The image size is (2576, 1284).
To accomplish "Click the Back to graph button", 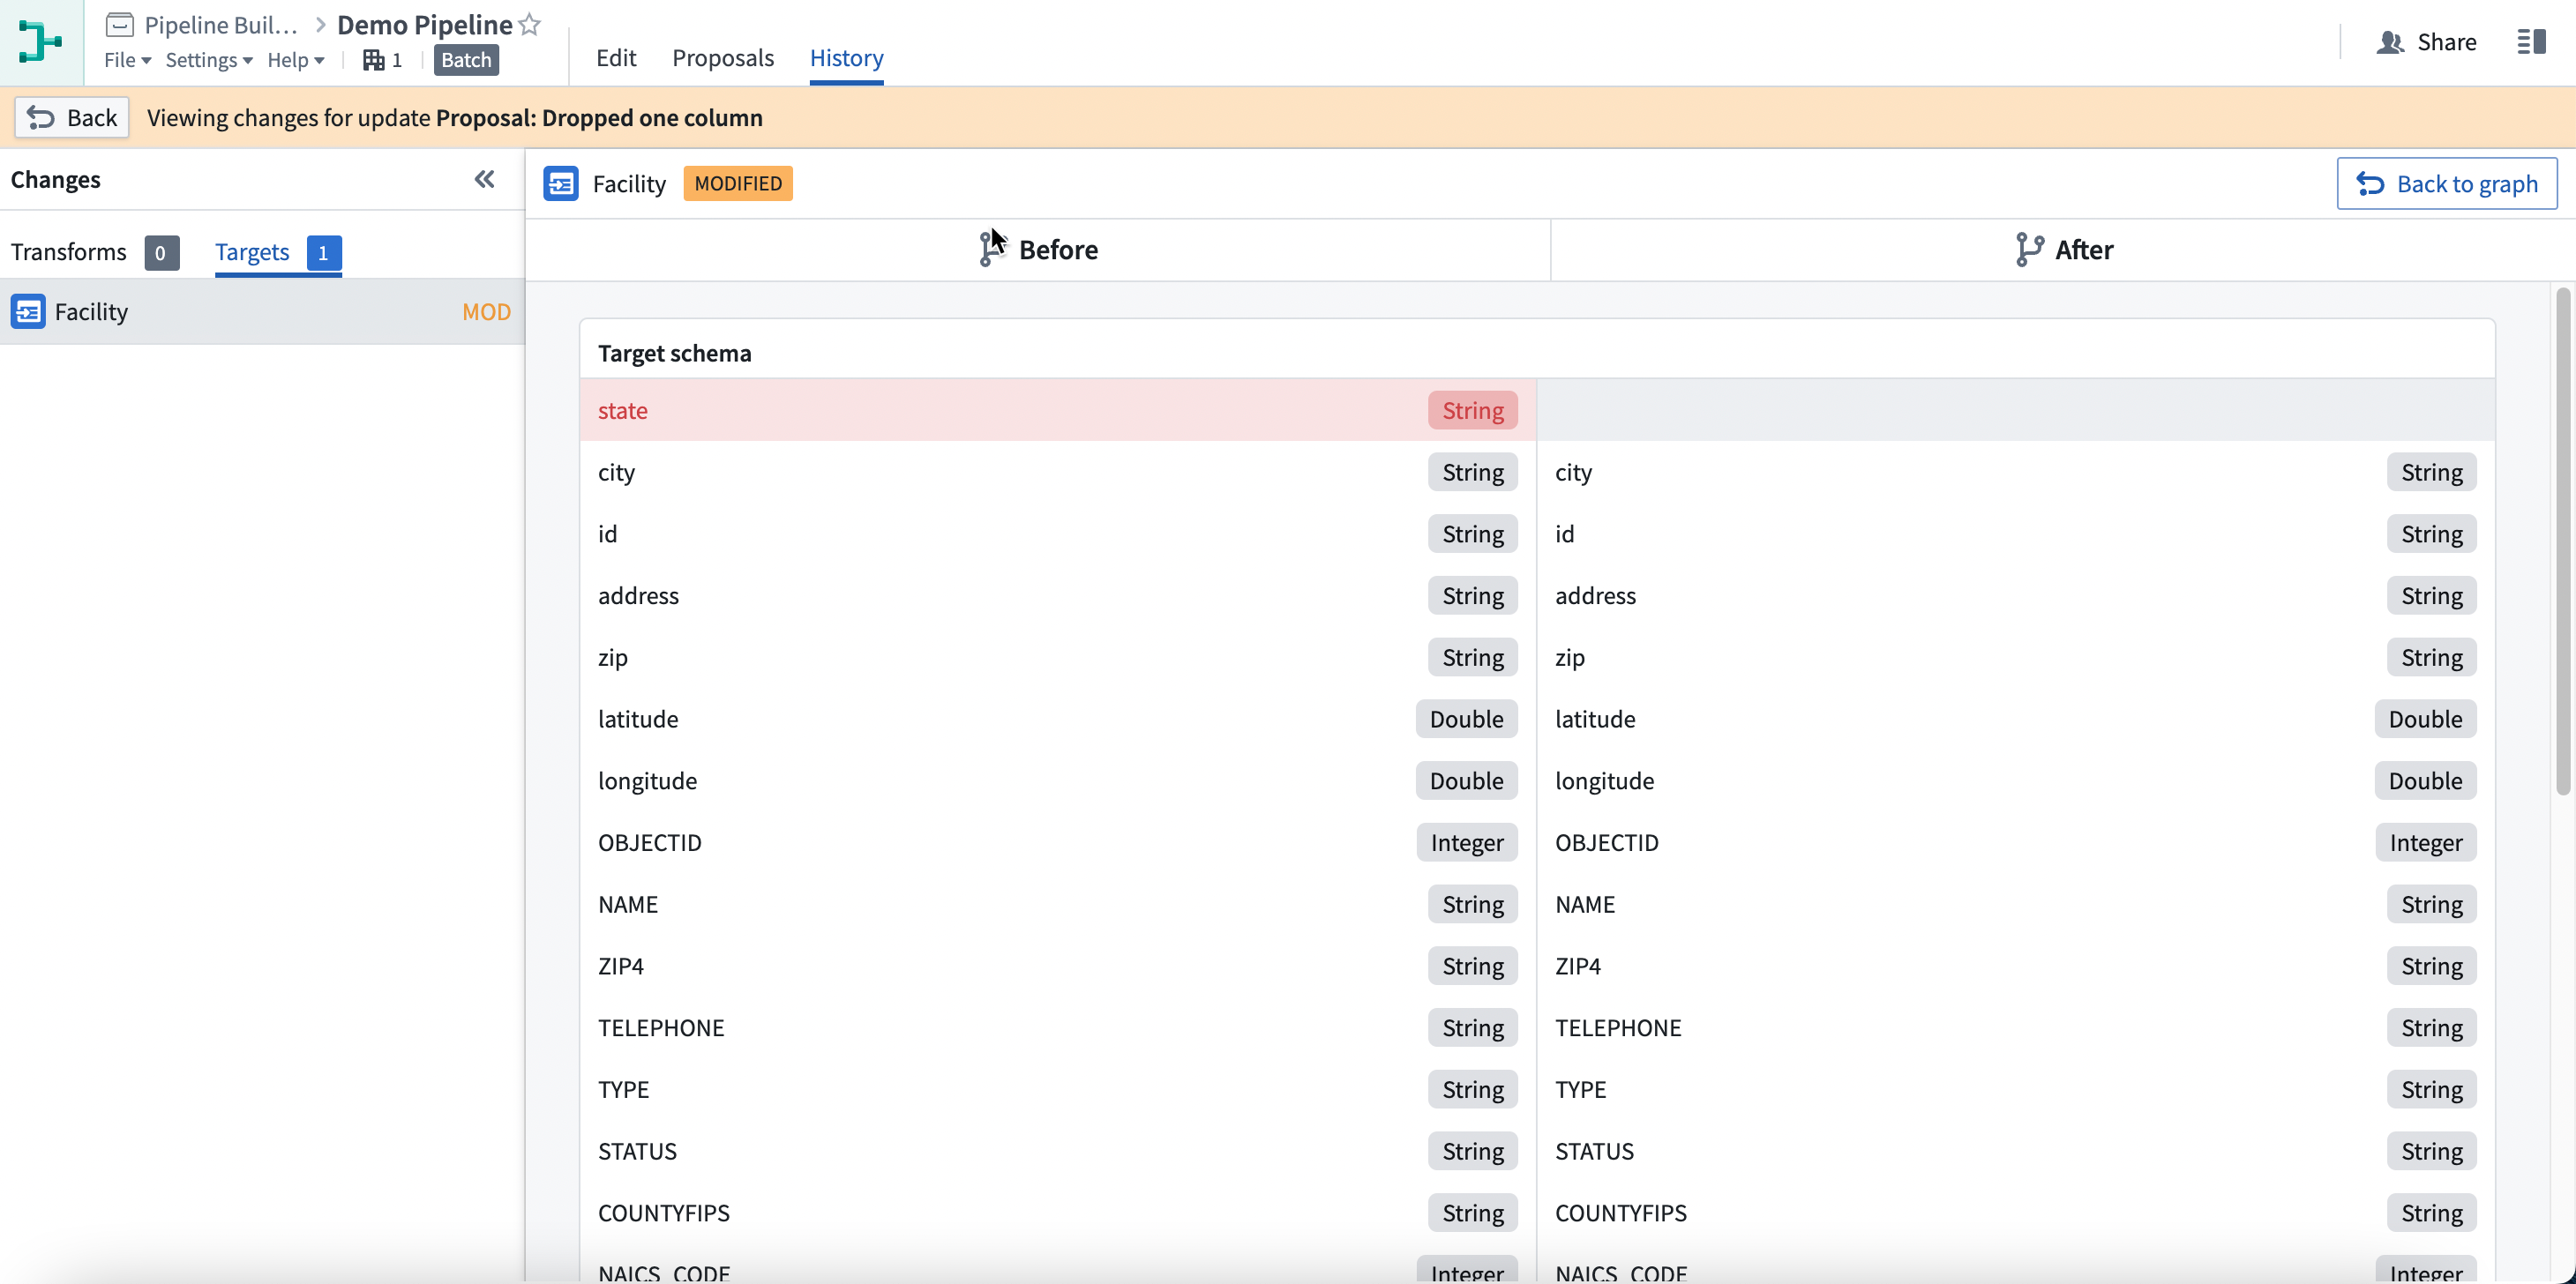I will point(2447,183).
